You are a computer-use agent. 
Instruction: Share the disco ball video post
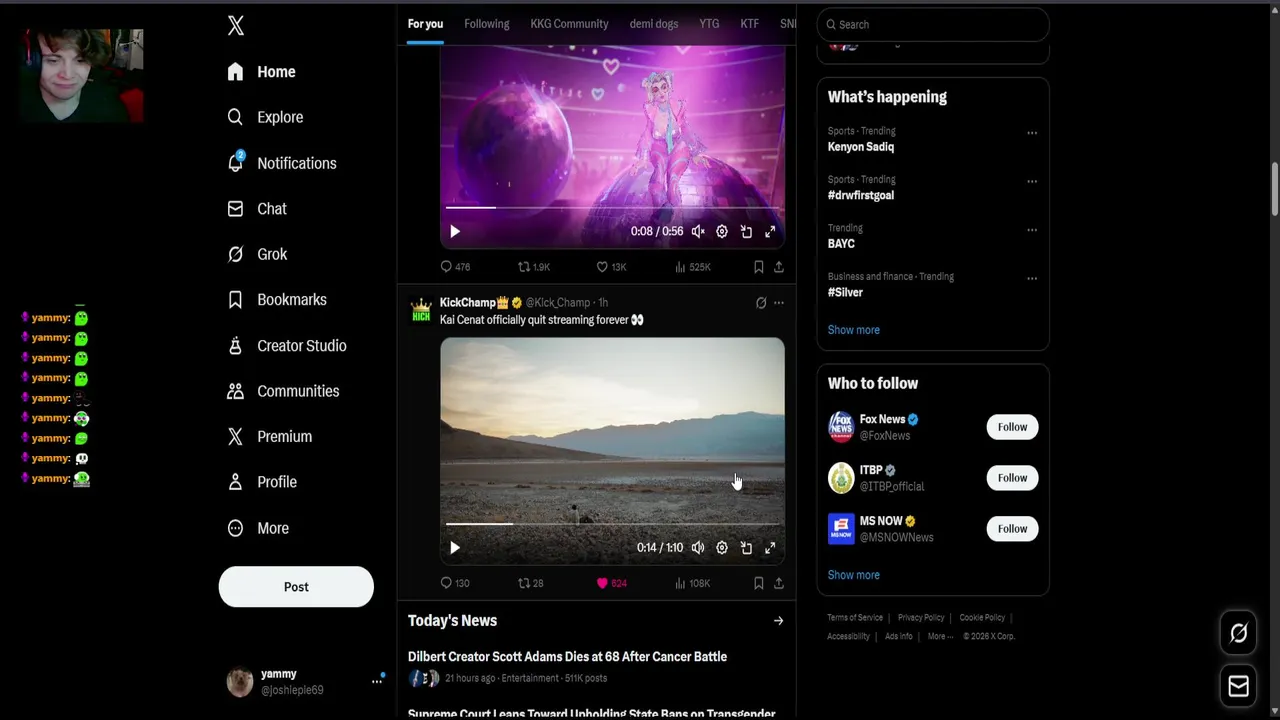click(x=779, y=267)
